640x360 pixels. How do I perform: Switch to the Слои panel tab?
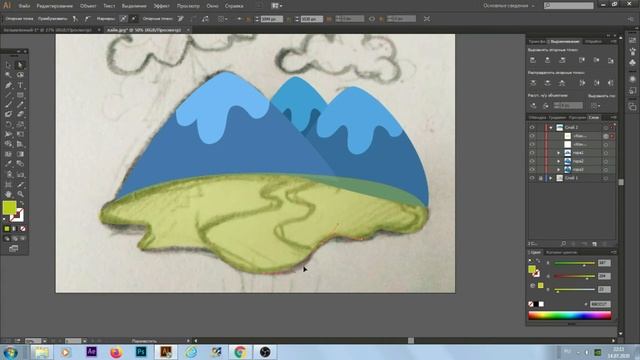pos(594,118)
